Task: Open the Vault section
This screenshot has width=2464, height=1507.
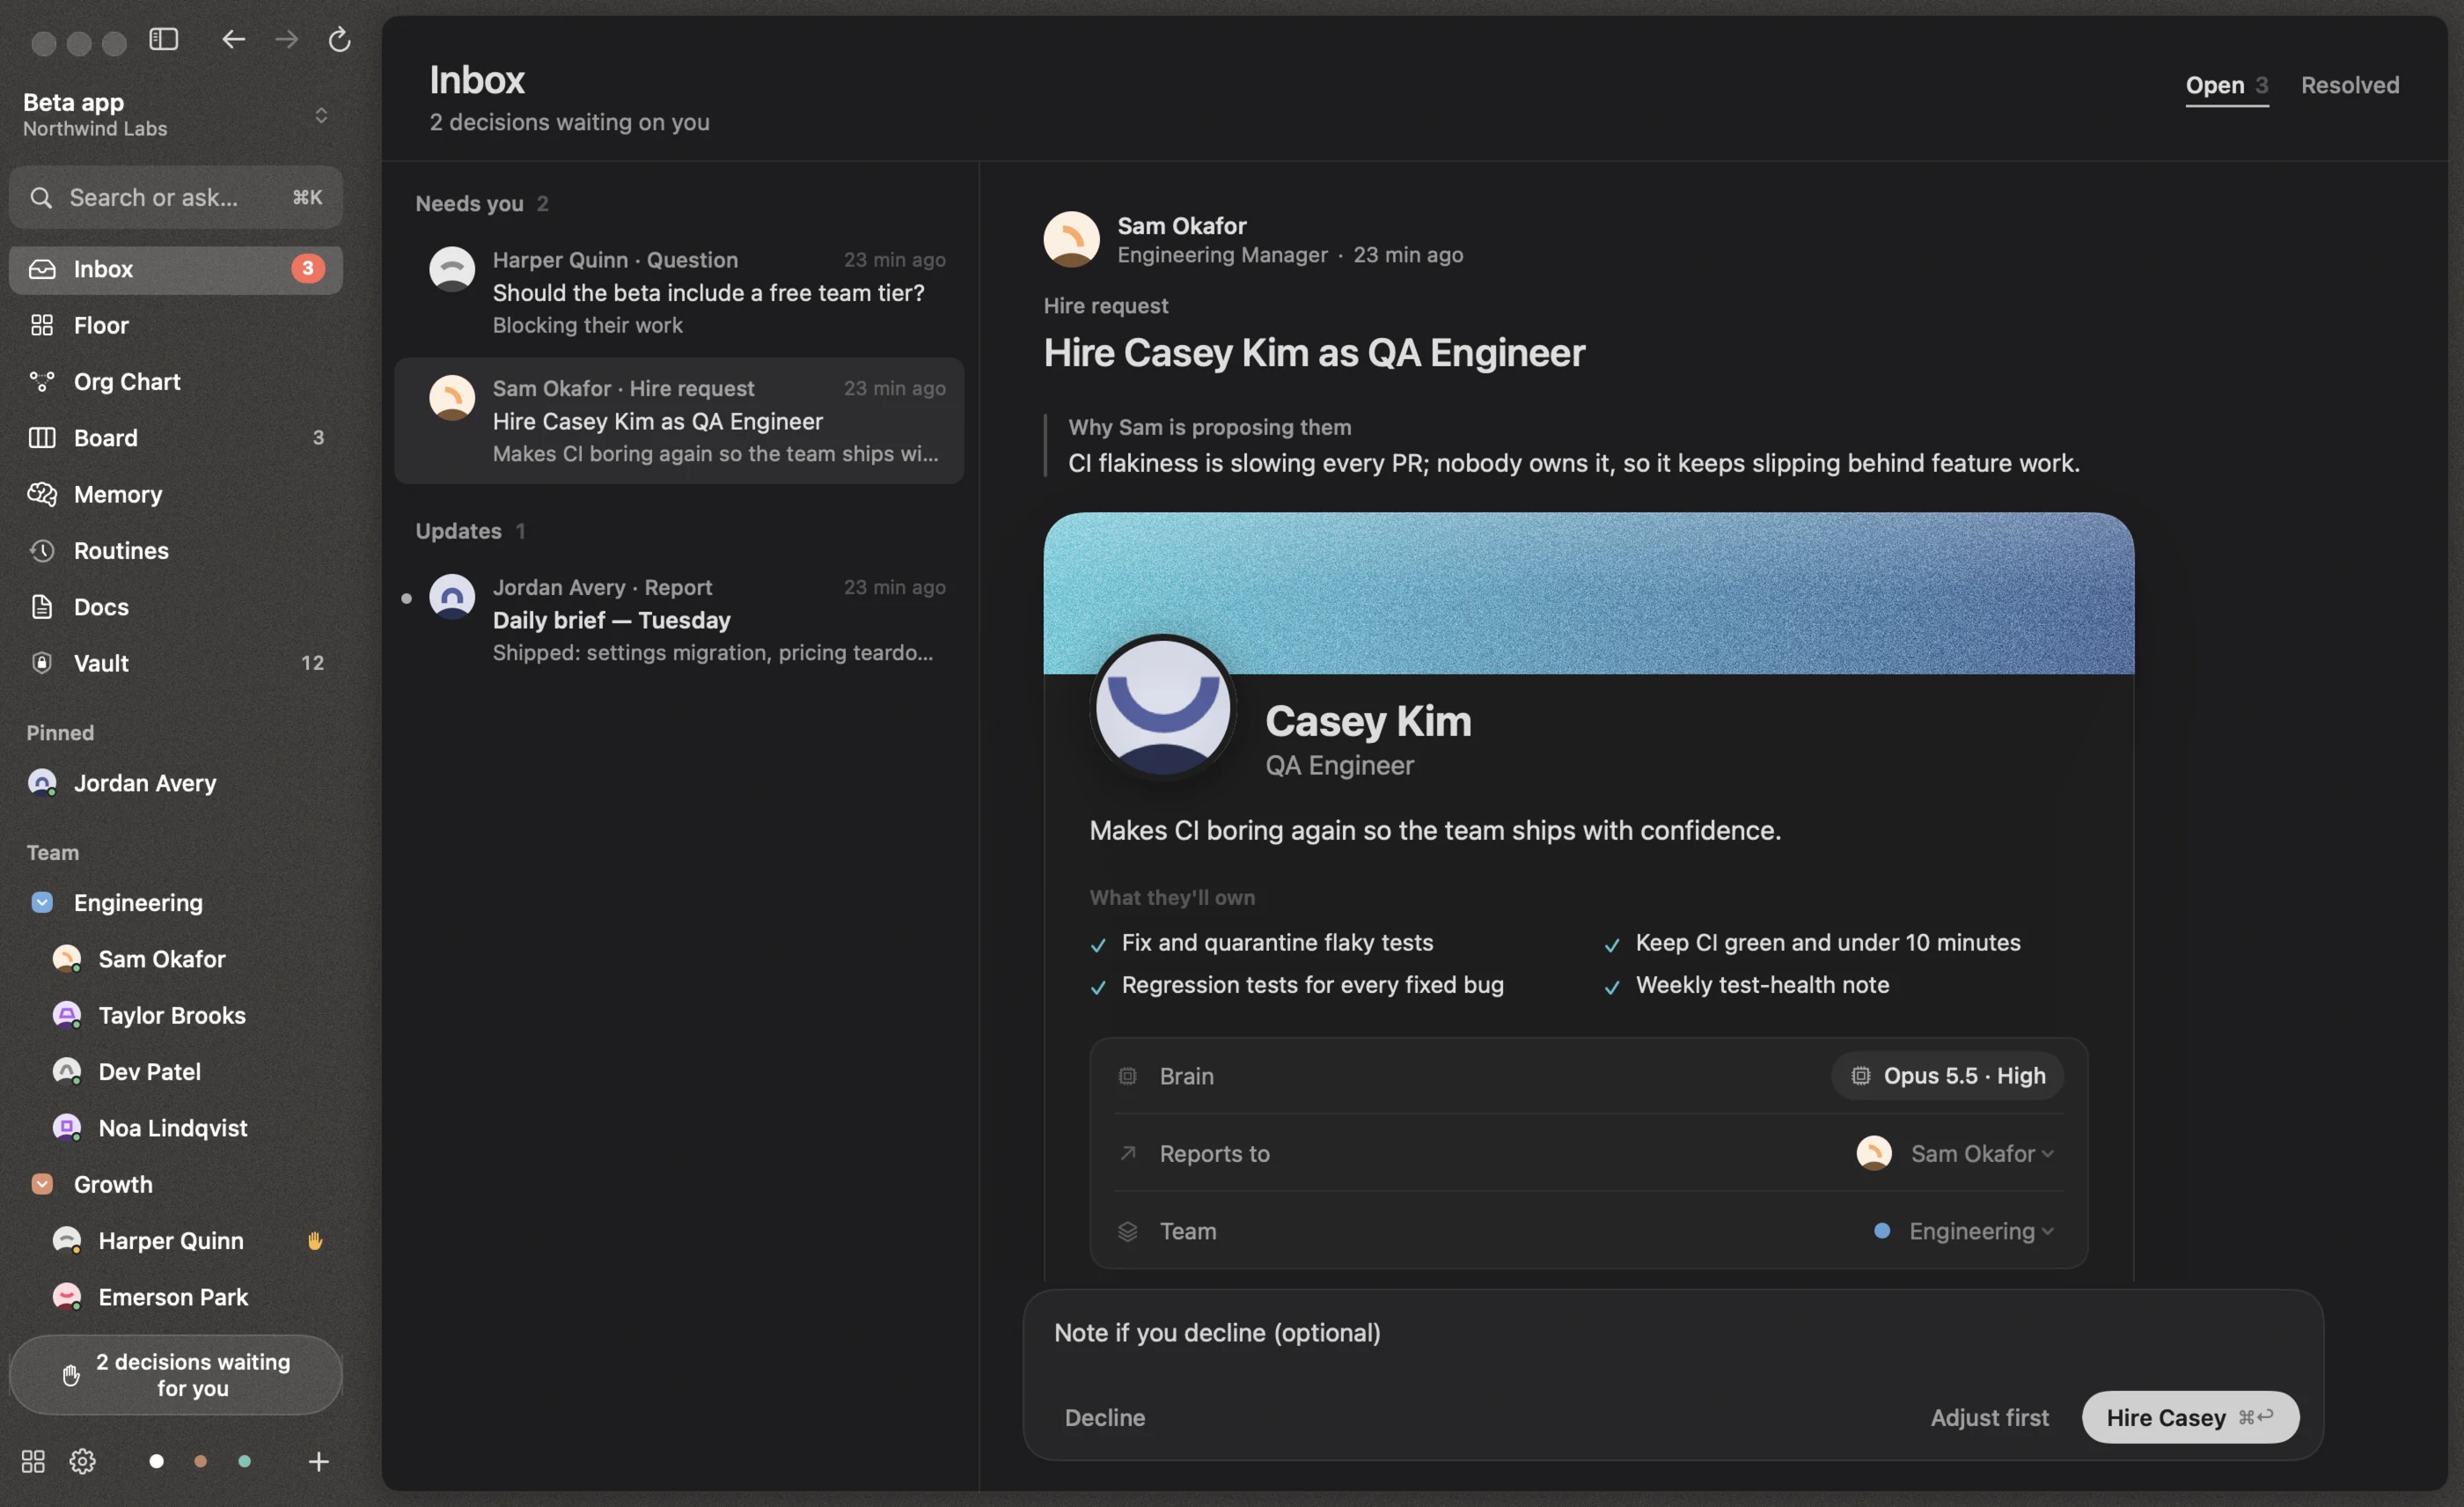Action: (176, 662)
